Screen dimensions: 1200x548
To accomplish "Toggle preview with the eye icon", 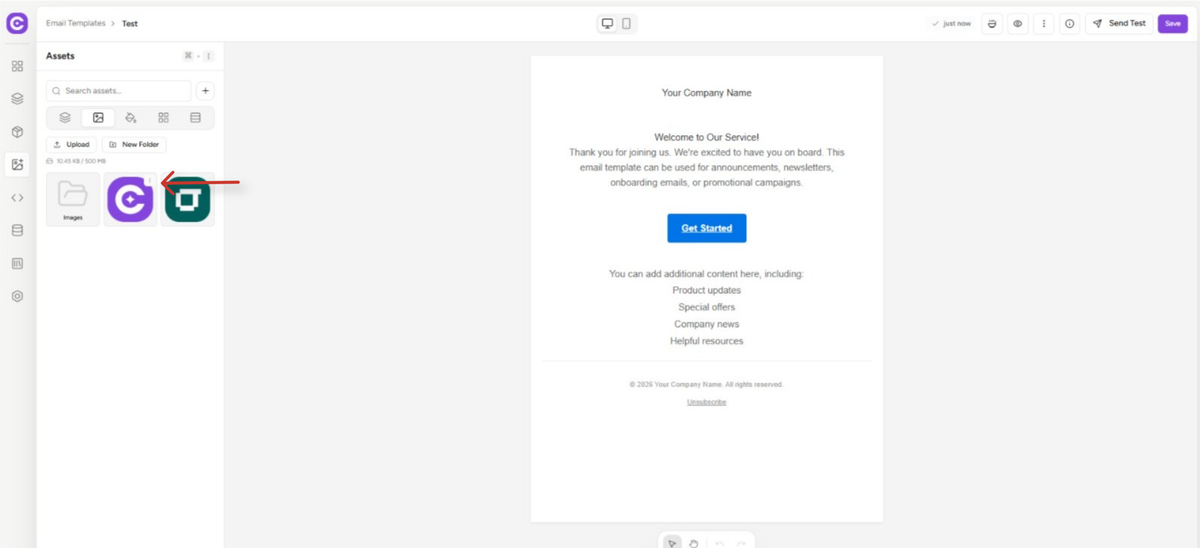I will [1018, 23].
